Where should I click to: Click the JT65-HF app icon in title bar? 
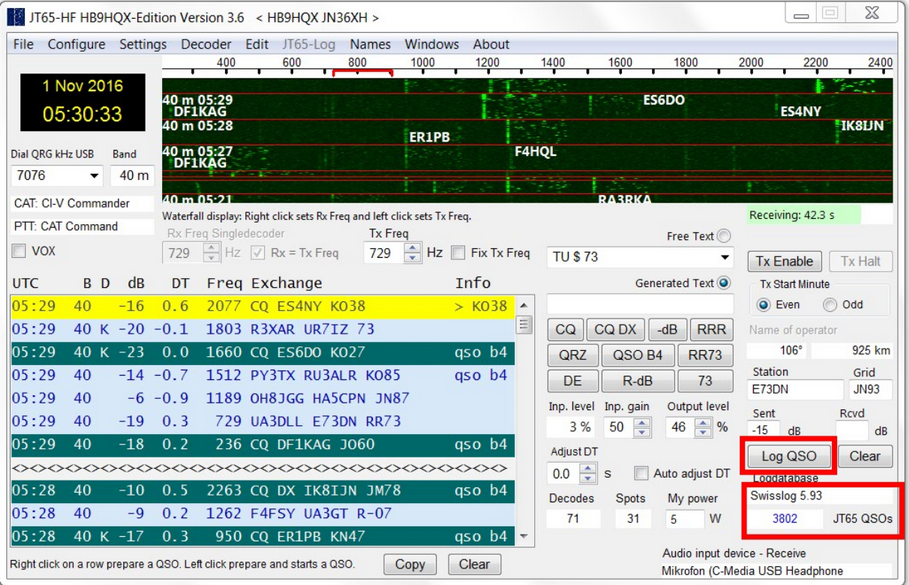[16, 17]
